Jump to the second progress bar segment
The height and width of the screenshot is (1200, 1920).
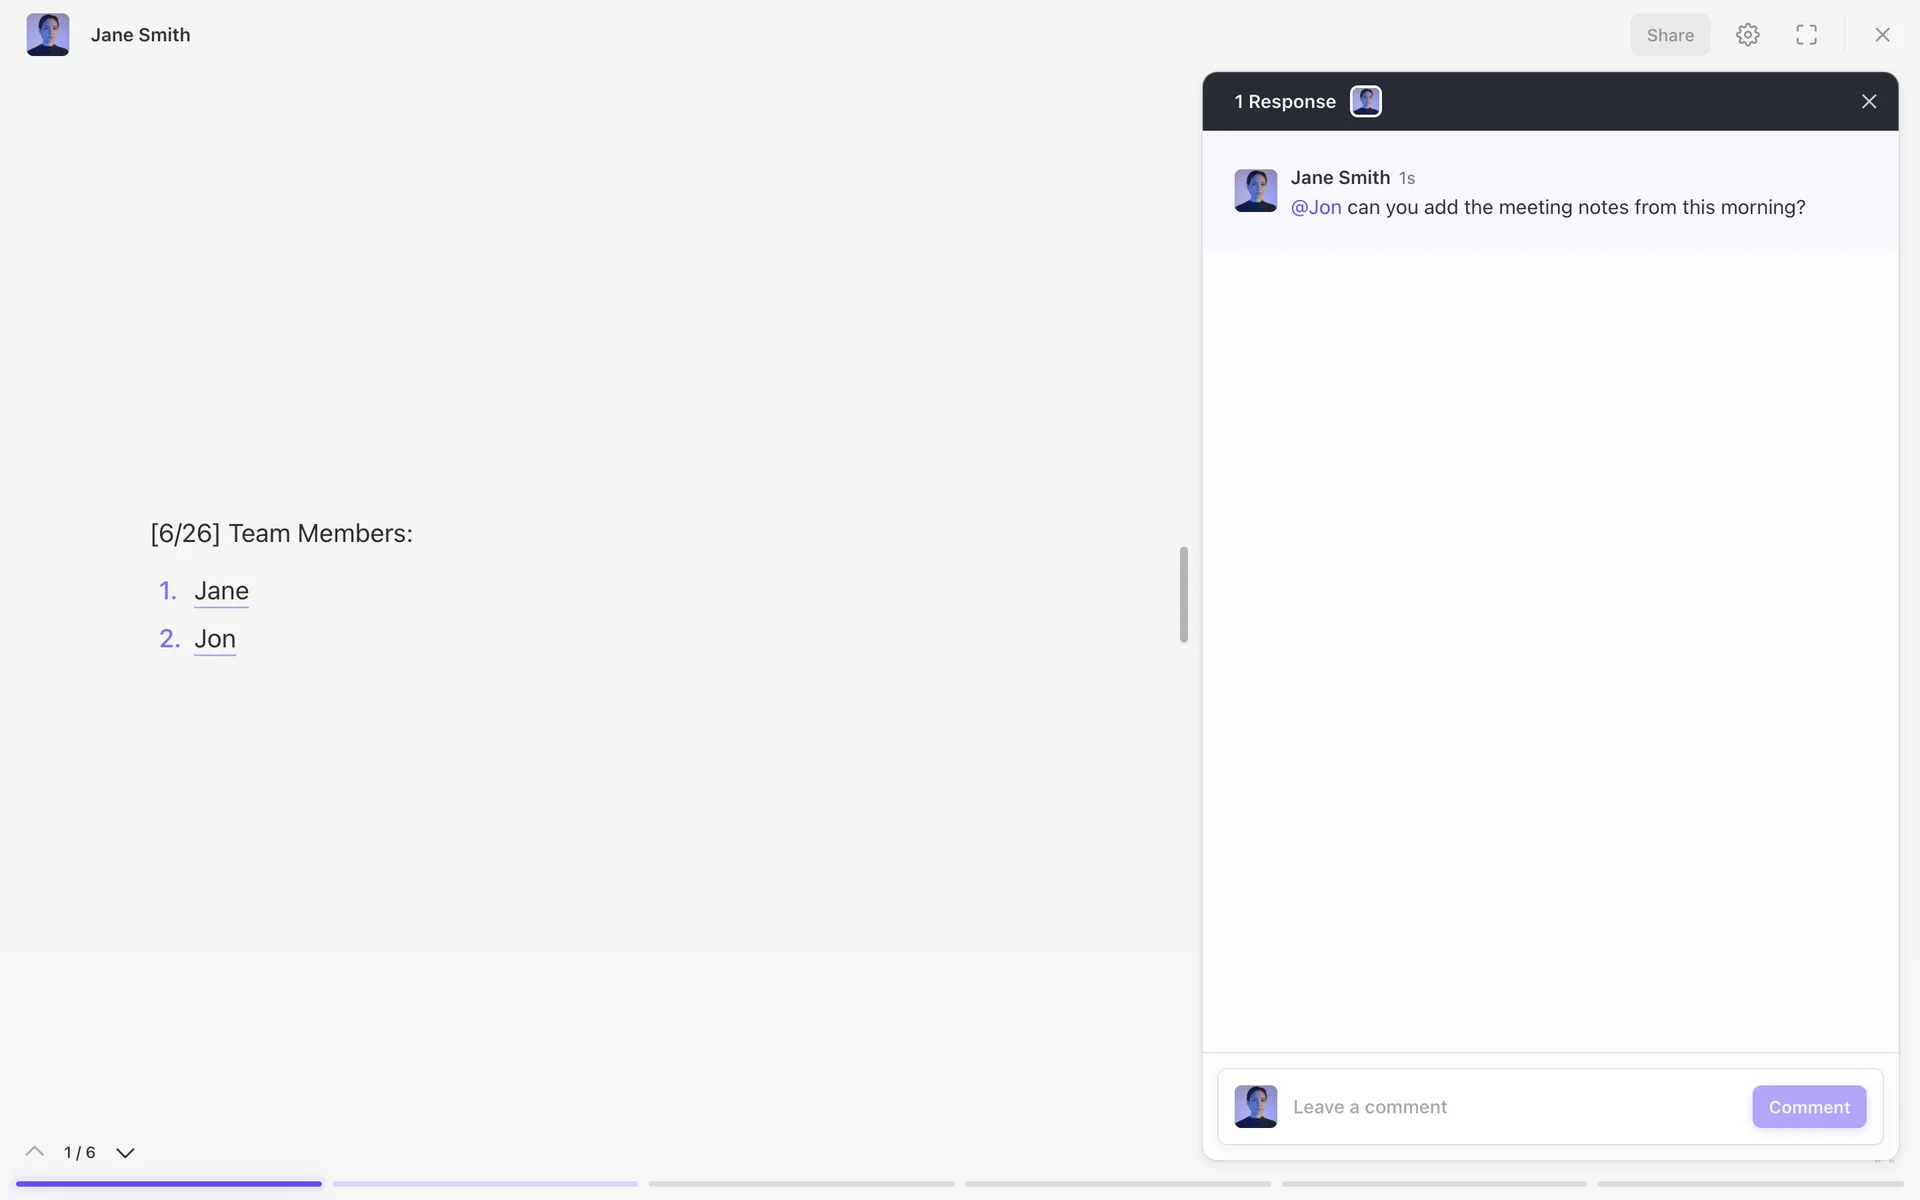[485, 1184]
